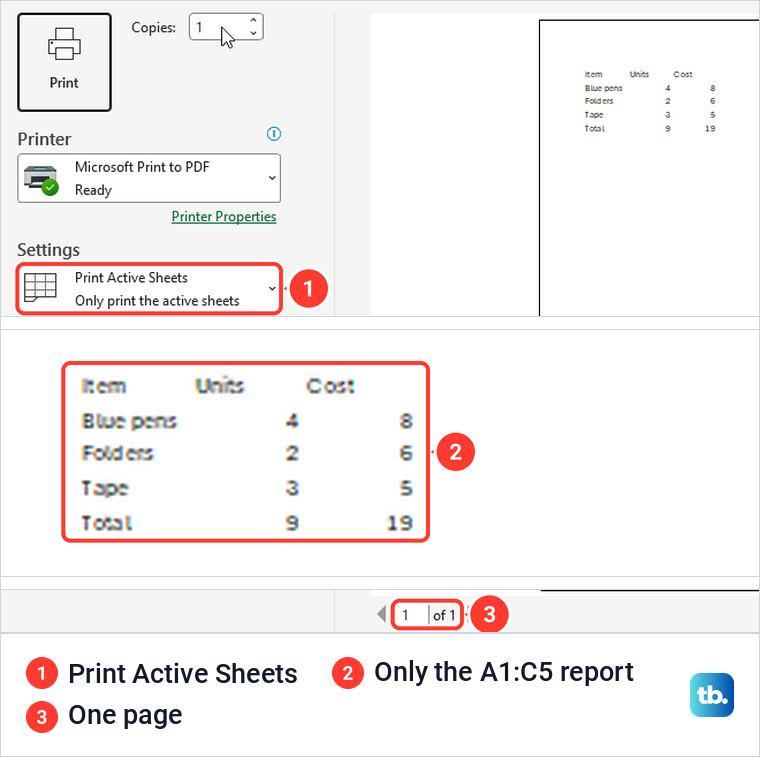Click the 'Copies:' label
The image size is (760, 757).
pyautogui.click(x=153, y=27)
